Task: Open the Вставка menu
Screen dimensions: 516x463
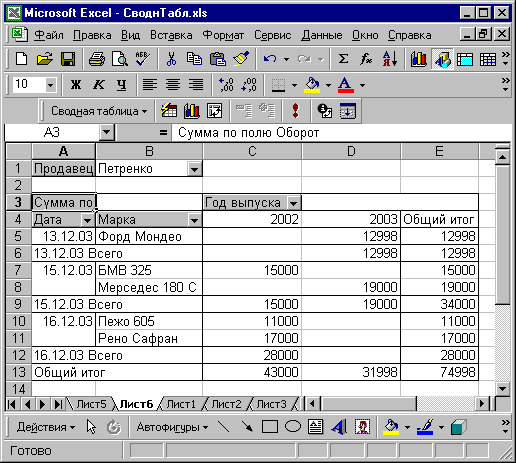Action: (171, 35)
